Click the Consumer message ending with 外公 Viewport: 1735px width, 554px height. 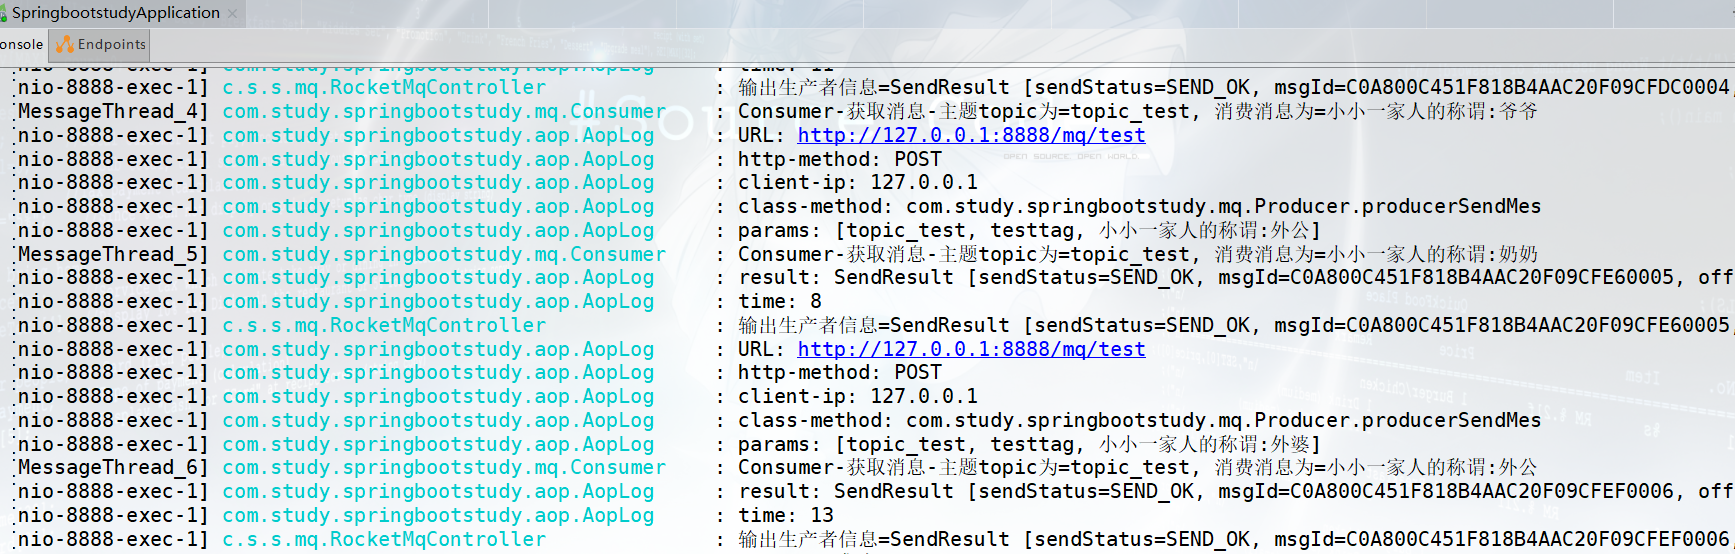1138,467
